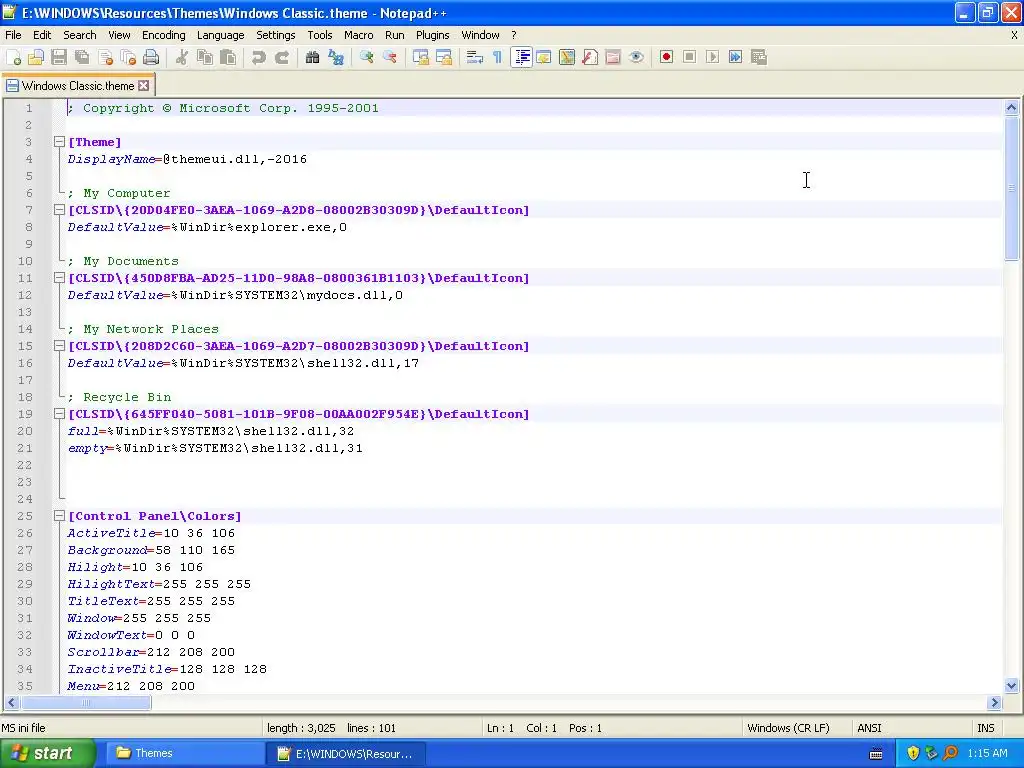Screen dimensions: 1024x768
Task: Click the Paste toolbar icon
Action: [228, 57]
